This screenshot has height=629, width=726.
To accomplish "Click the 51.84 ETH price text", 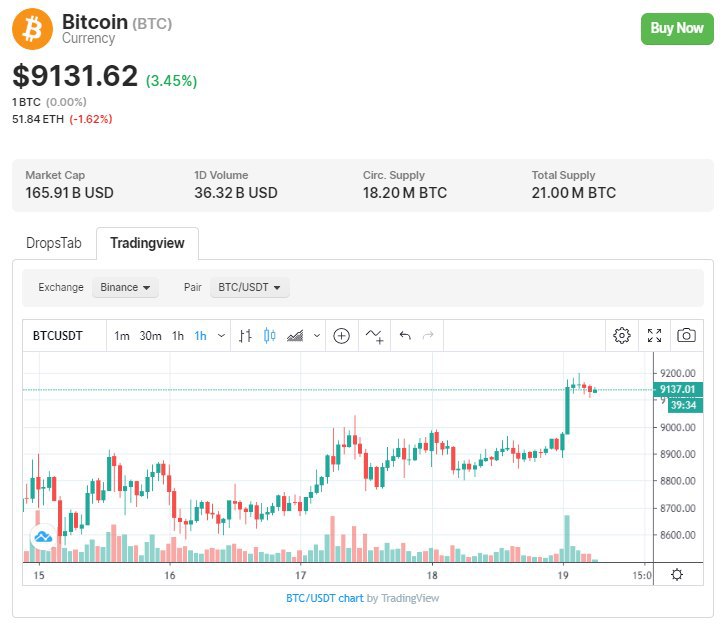I will pyautogui.click(x=38, y=119).
